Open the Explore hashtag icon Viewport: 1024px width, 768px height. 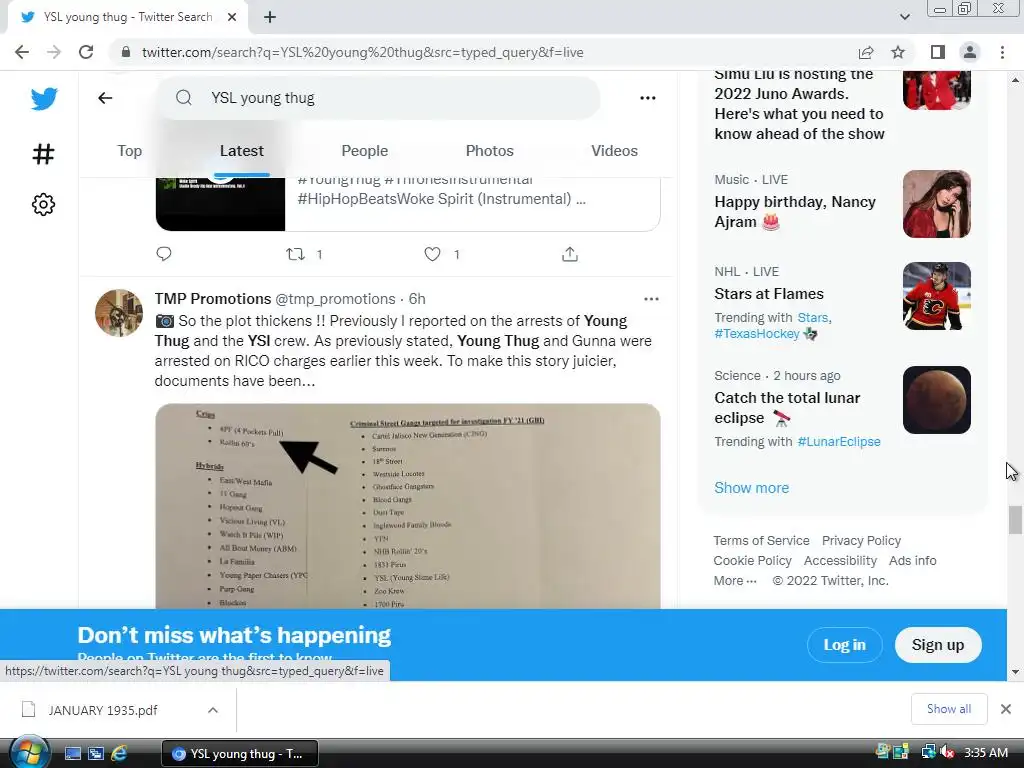[x=44, y=154]
